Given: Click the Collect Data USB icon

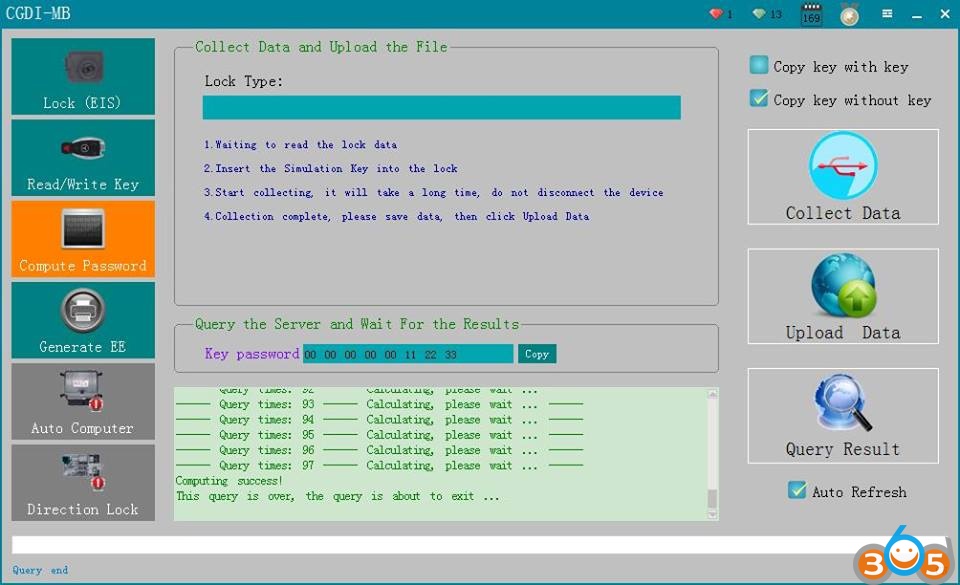Looking at the screenshot, I should tap(842, 167).
